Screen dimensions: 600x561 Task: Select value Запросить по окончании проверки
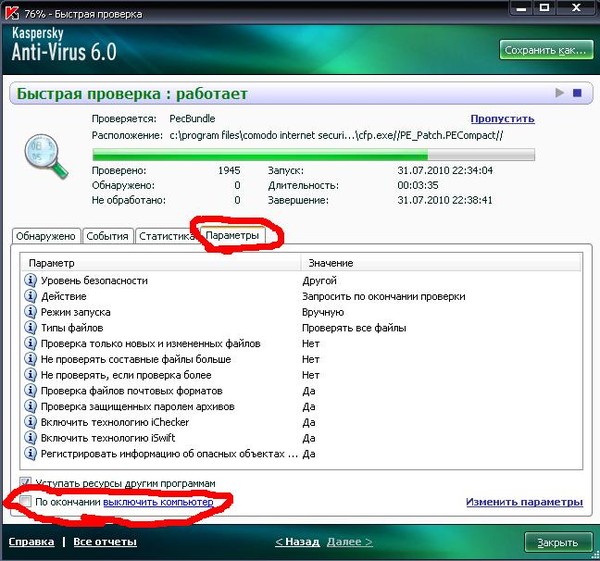(x=384, y=296)
